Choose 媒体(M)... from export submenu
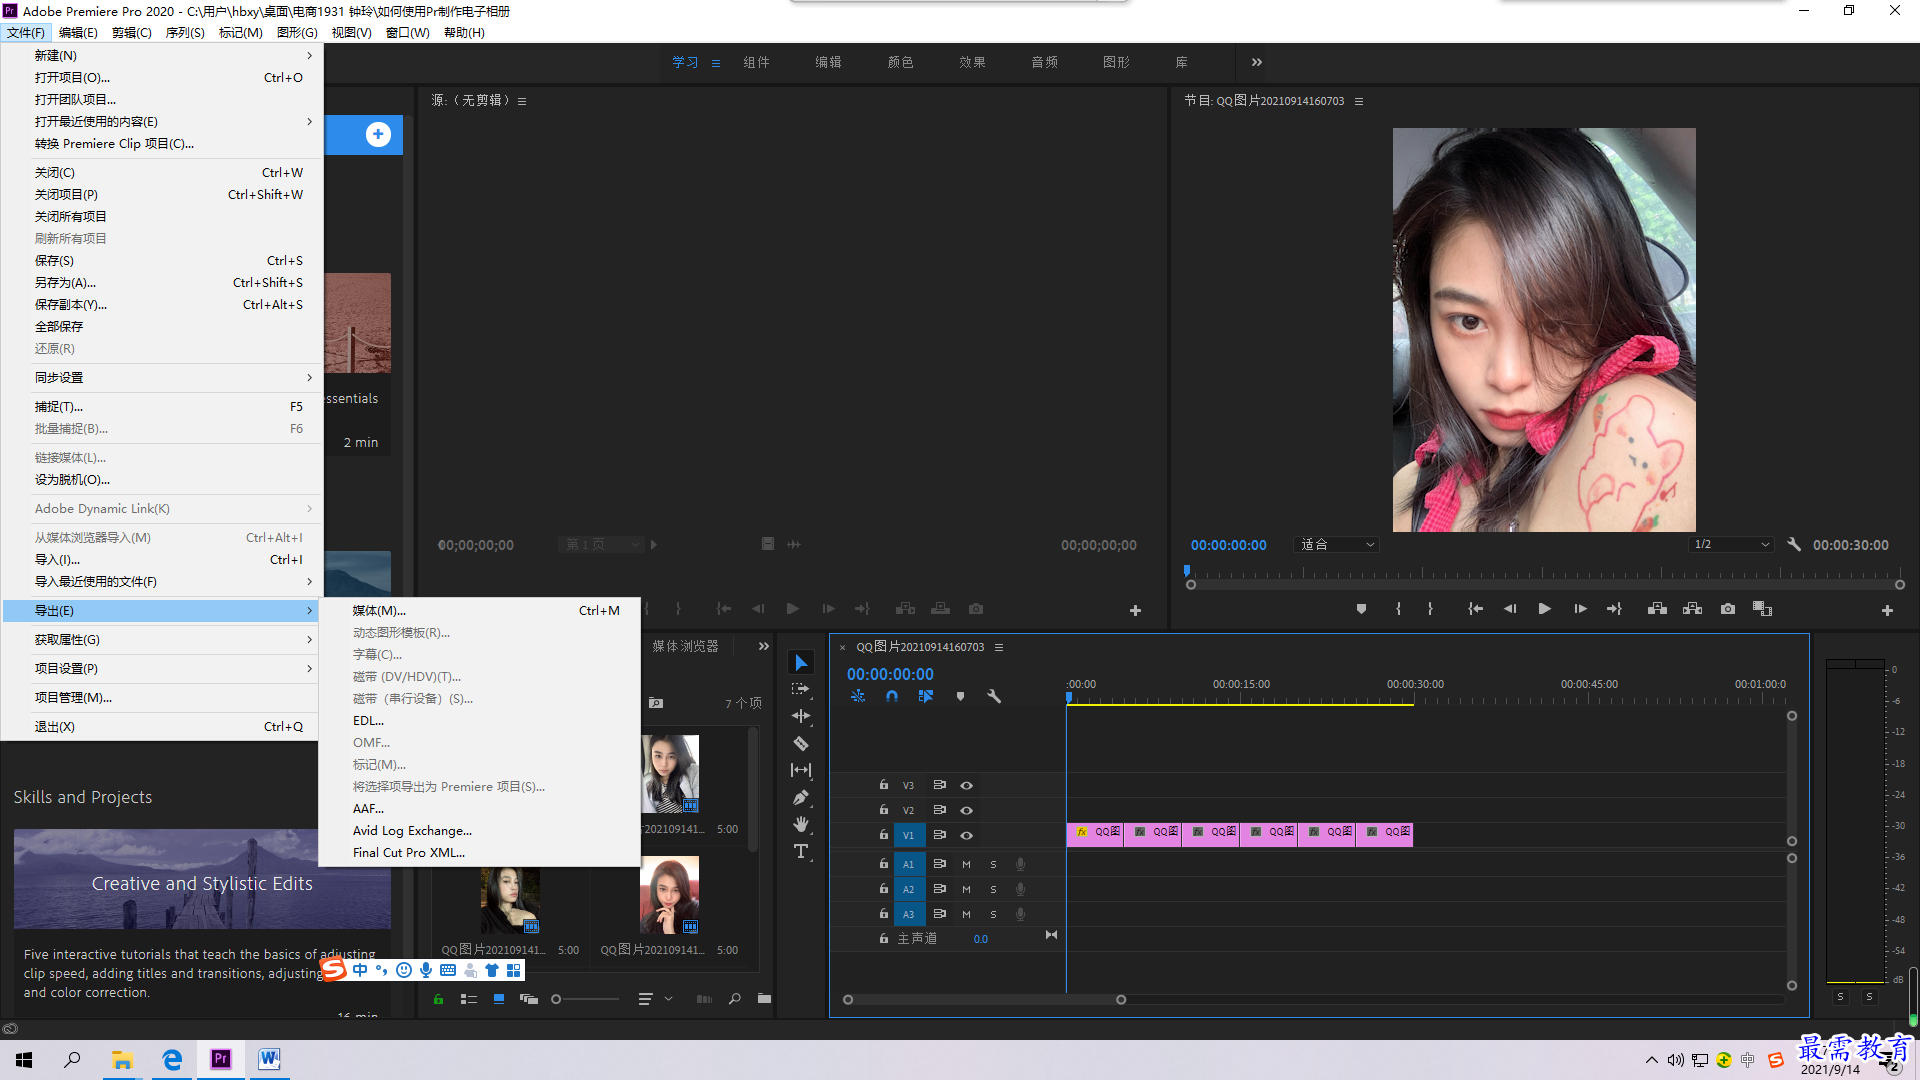This screenshot has height=1080, width=1920. click(x=480, y=610)
